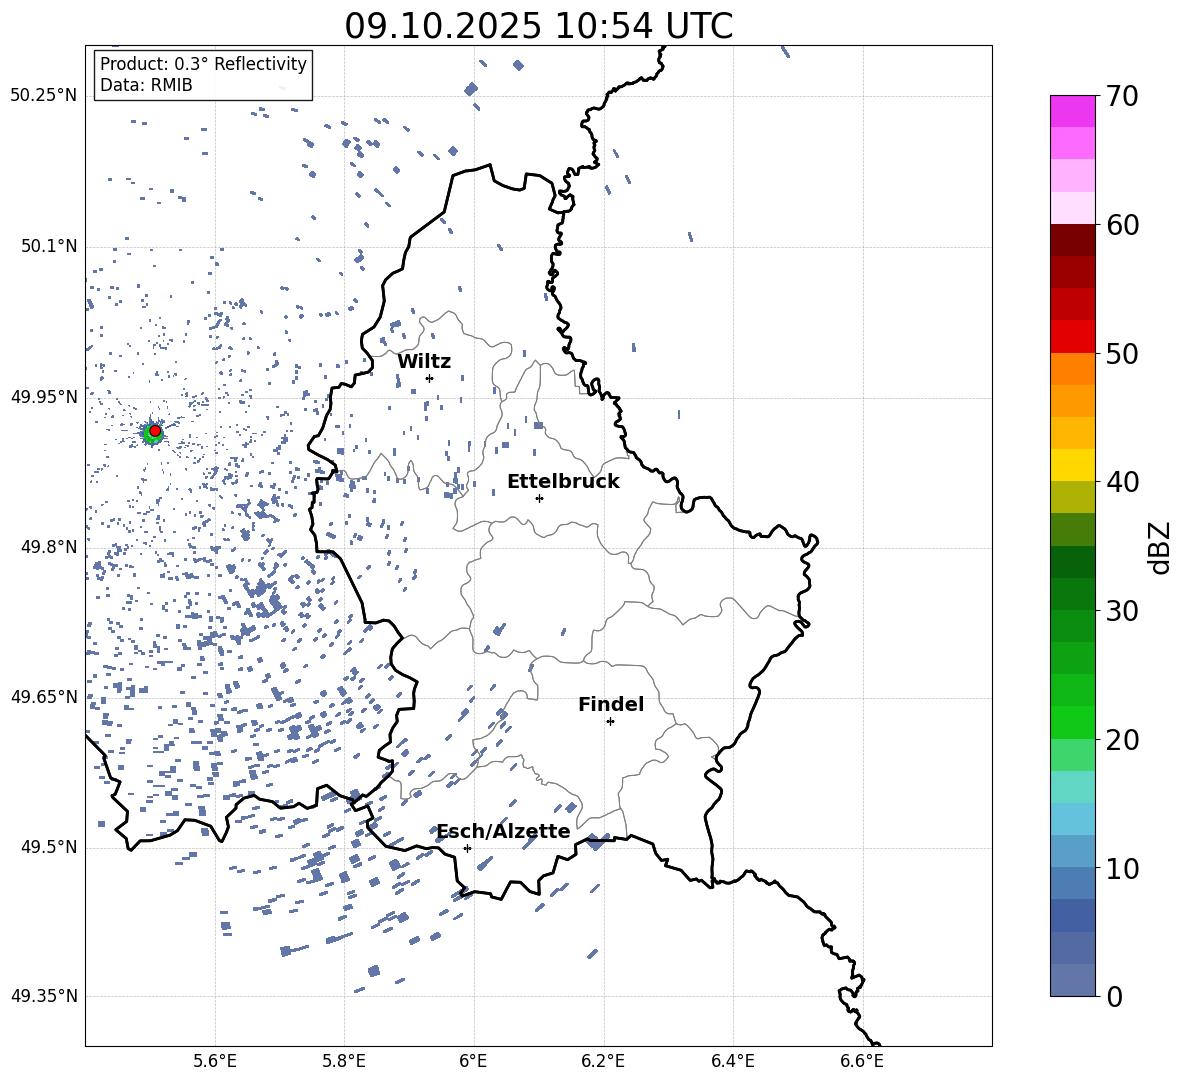Click the red radar site marker
1184x1081 pixels.
pos(155,431)
